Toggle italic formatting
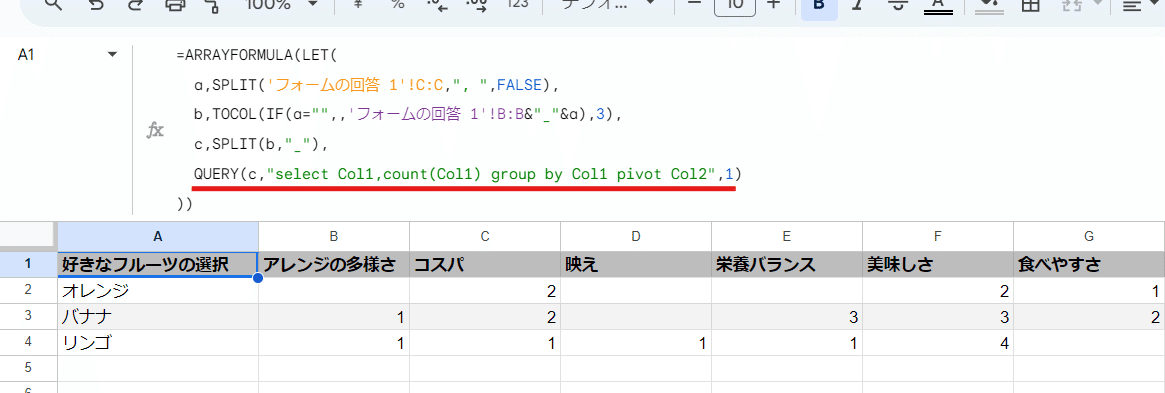 tap(857, 4)
